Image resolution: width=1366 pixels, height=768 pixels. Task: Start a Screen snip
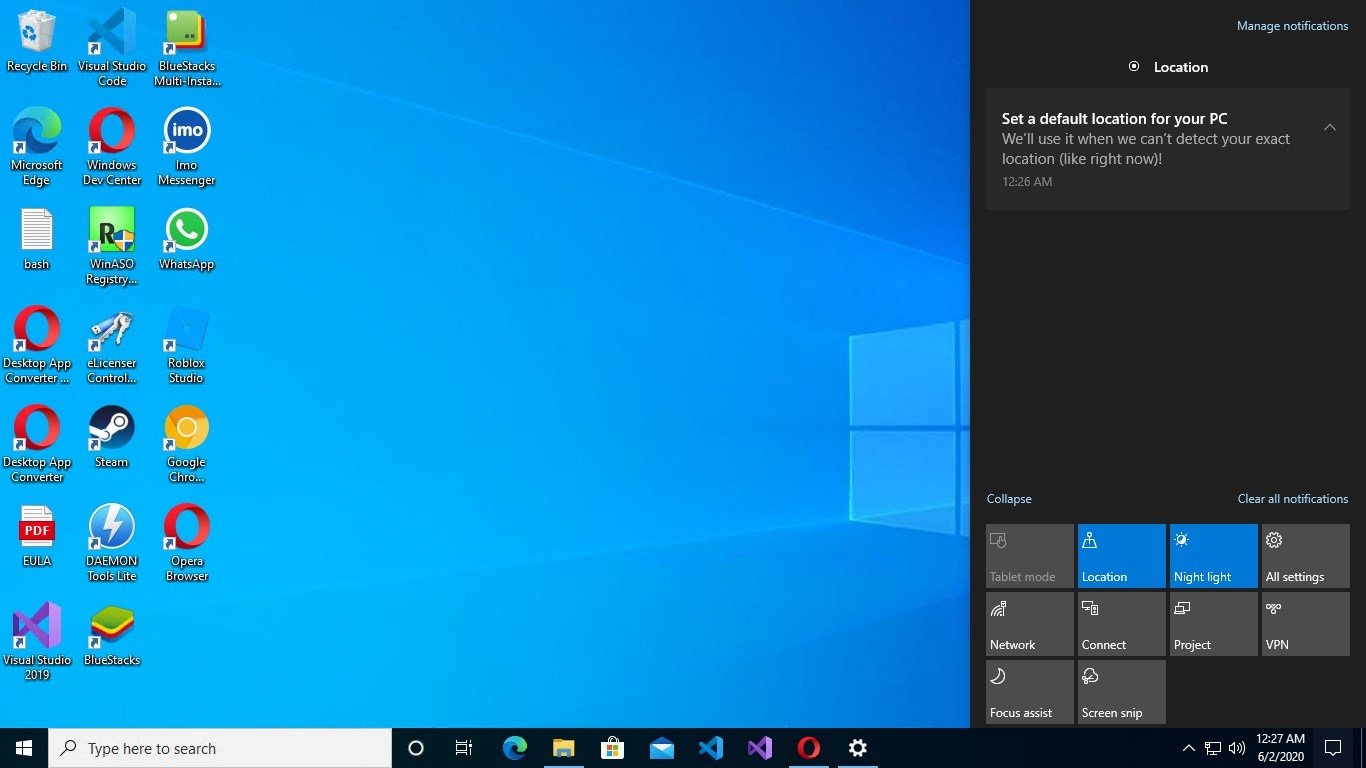pyautogui.click(x=1122, y=692)
